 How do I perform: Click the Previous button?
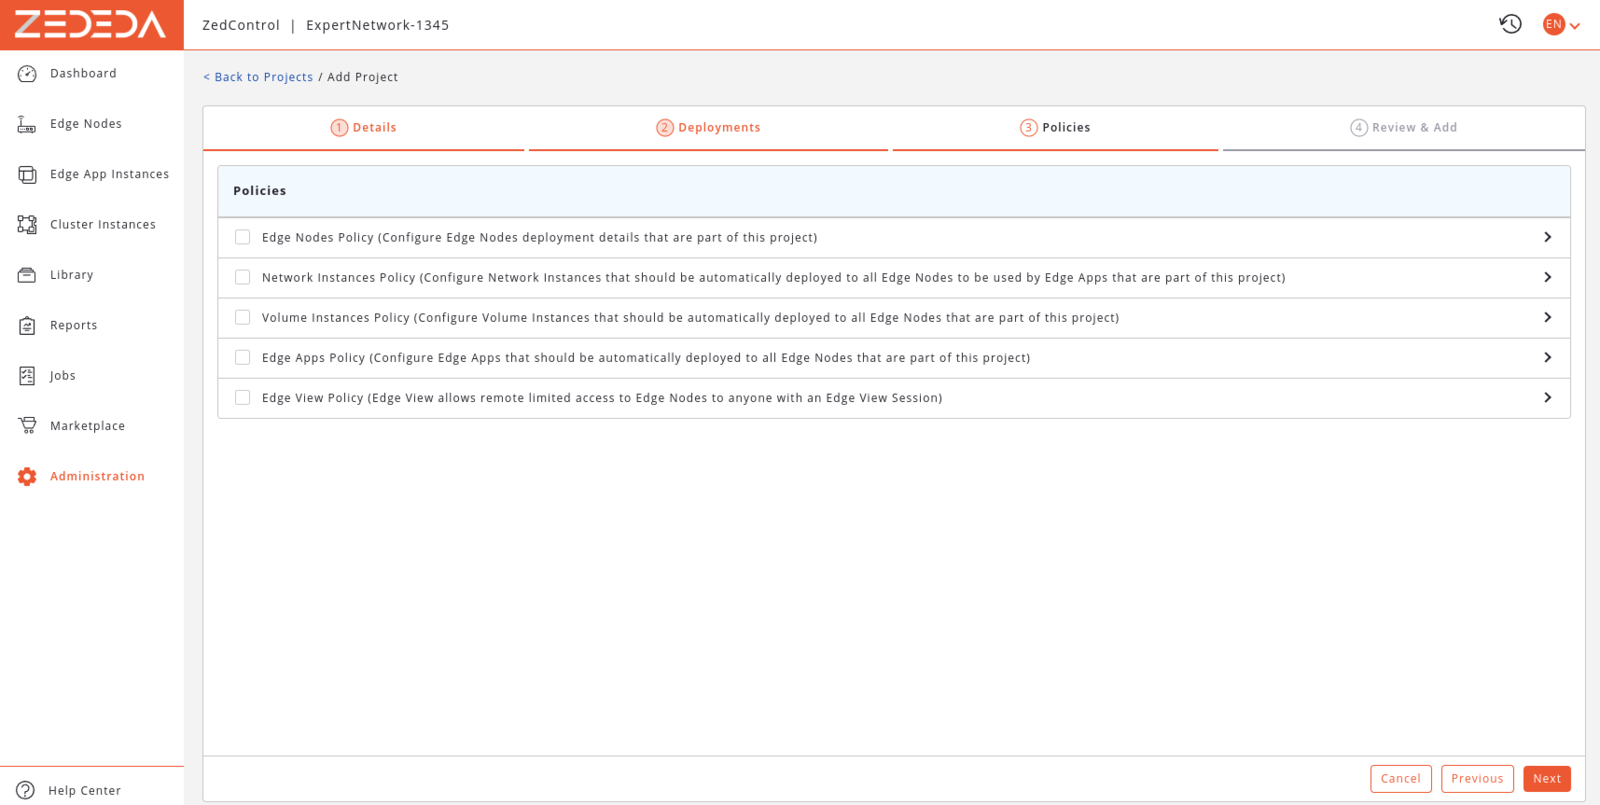coord(1477,779)
